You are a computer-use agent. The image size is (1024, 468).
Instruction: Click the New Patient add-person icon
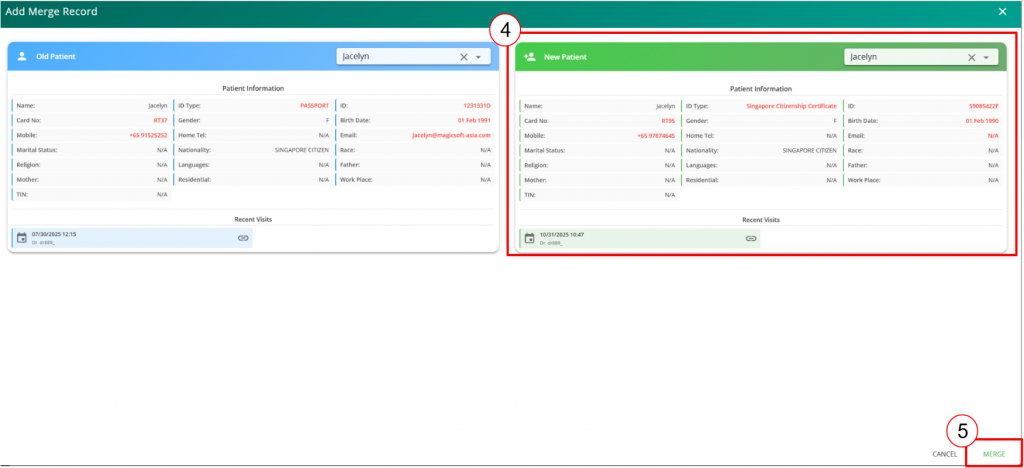tap(529, 58)
